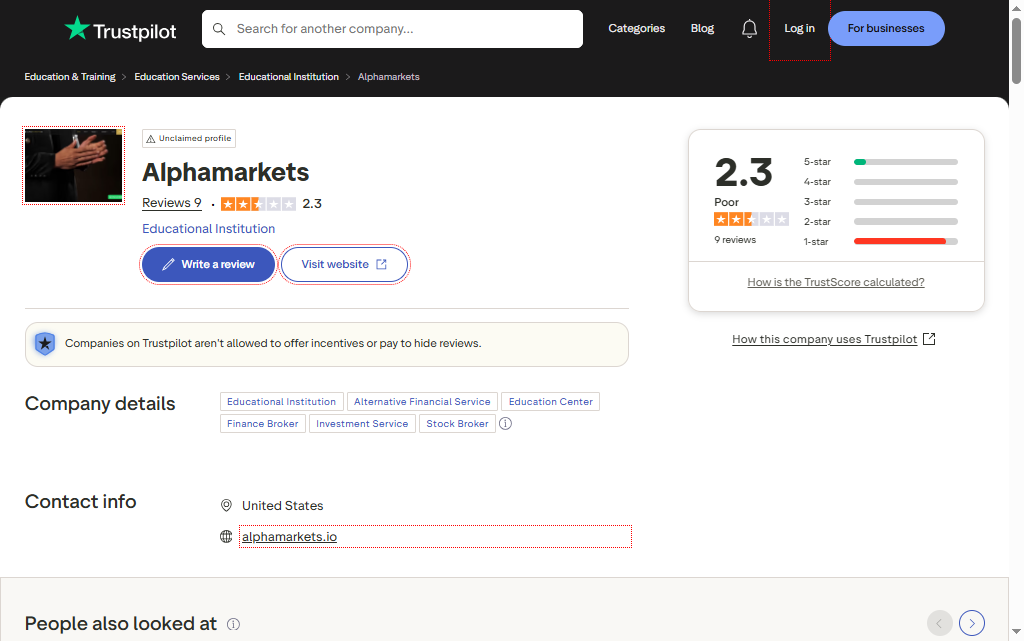Go to Educational Institution breadcrumb
This screenshot has height=641, width=1024.
point(289,77)
